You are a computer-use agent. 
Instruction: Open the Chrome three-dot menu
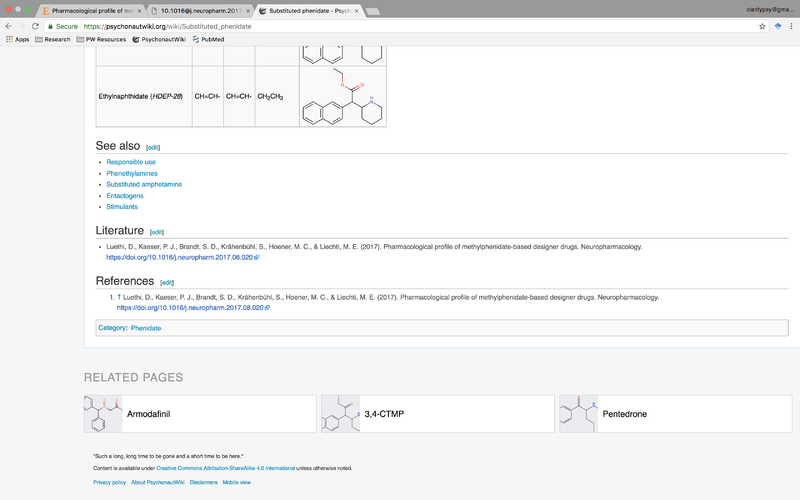[792, 25]
